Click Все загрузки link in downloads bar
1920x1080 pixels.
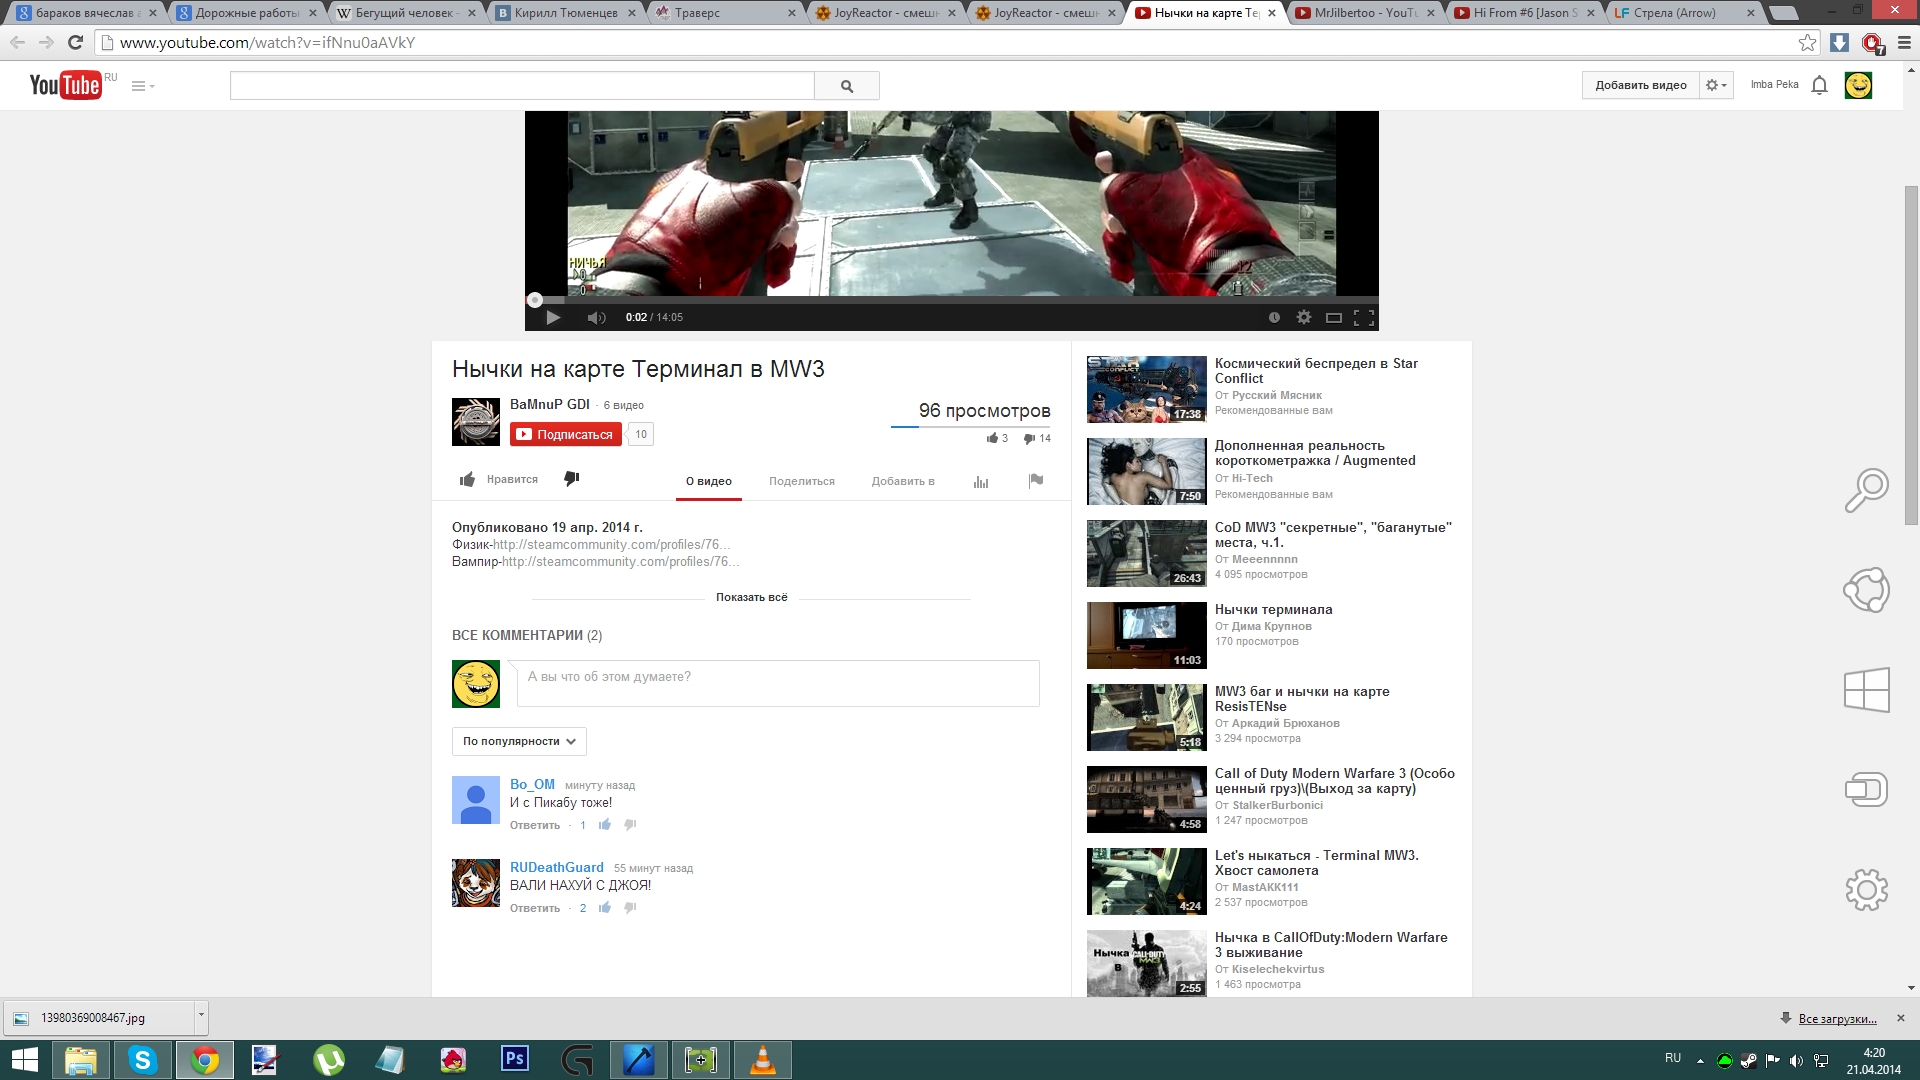[x=1837, y=1018]
